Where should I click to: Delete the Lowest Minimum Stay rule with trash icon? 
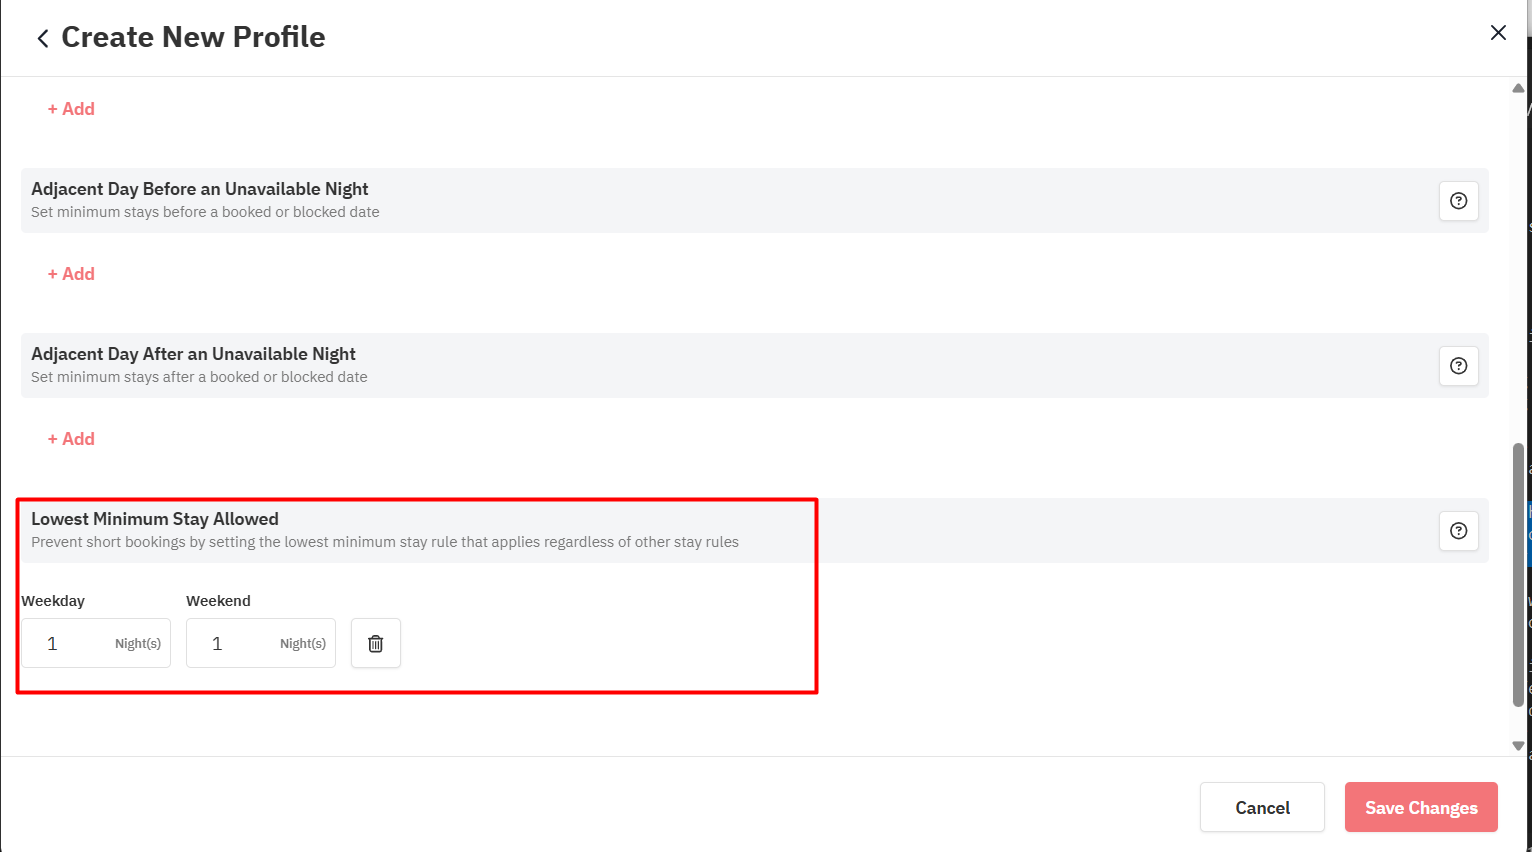click(376, 643)
